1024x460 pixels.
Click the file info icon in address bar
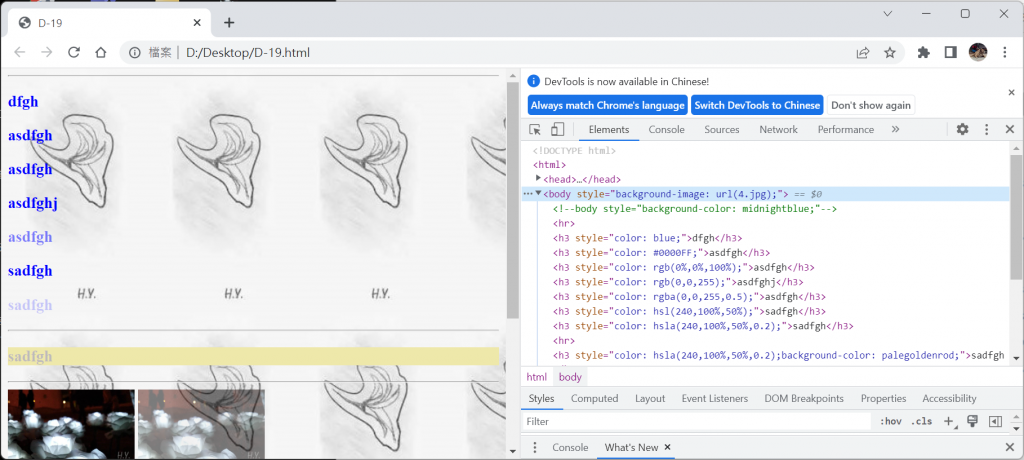[x=135, y=52]
